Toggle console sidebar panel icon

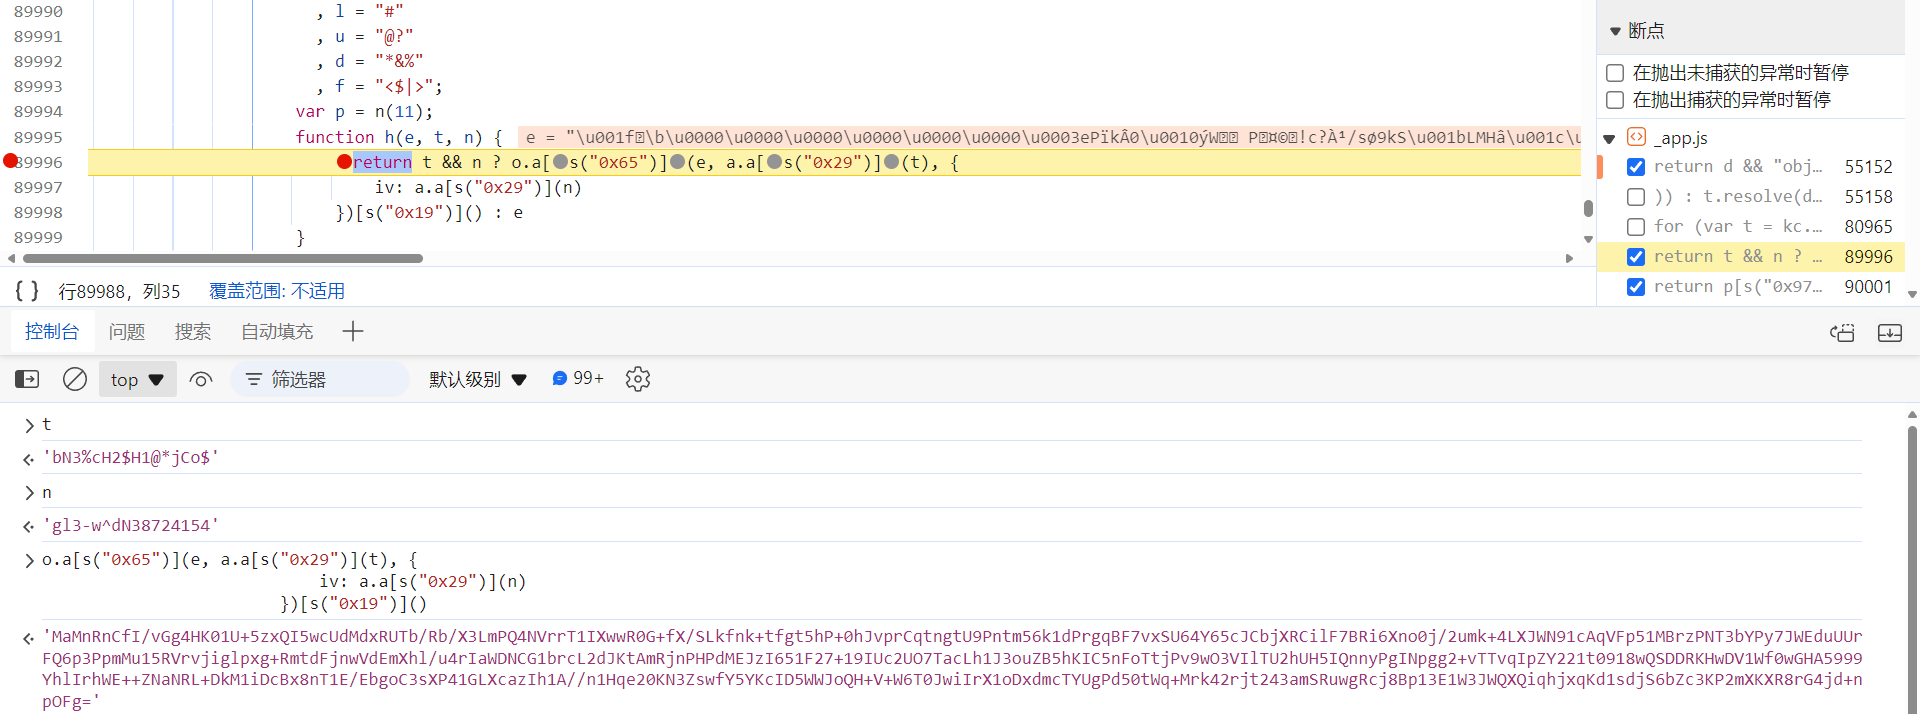pos(27,379)
